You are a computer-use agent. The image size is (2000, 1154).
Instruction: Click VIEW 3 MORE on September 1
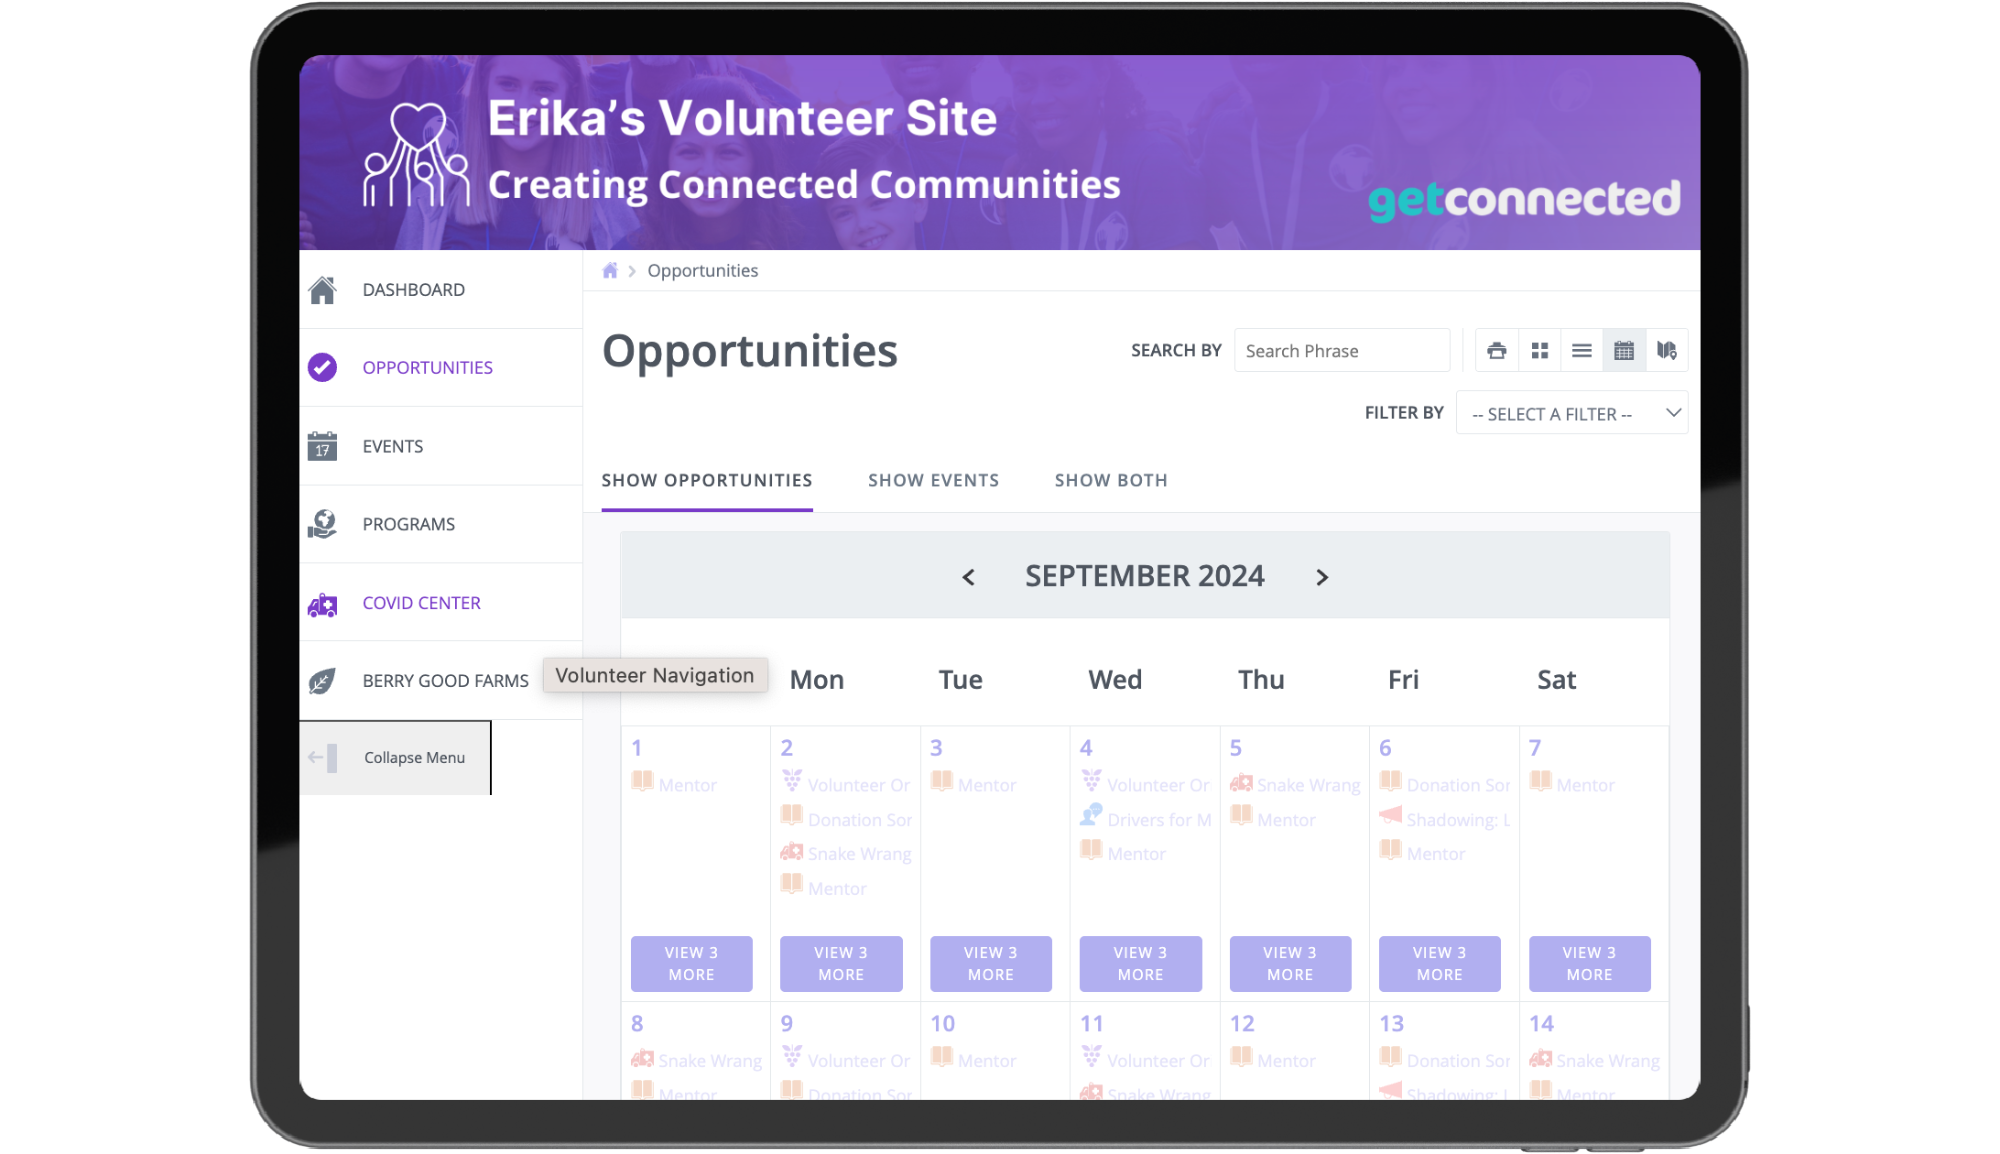(x=691, y=963)
